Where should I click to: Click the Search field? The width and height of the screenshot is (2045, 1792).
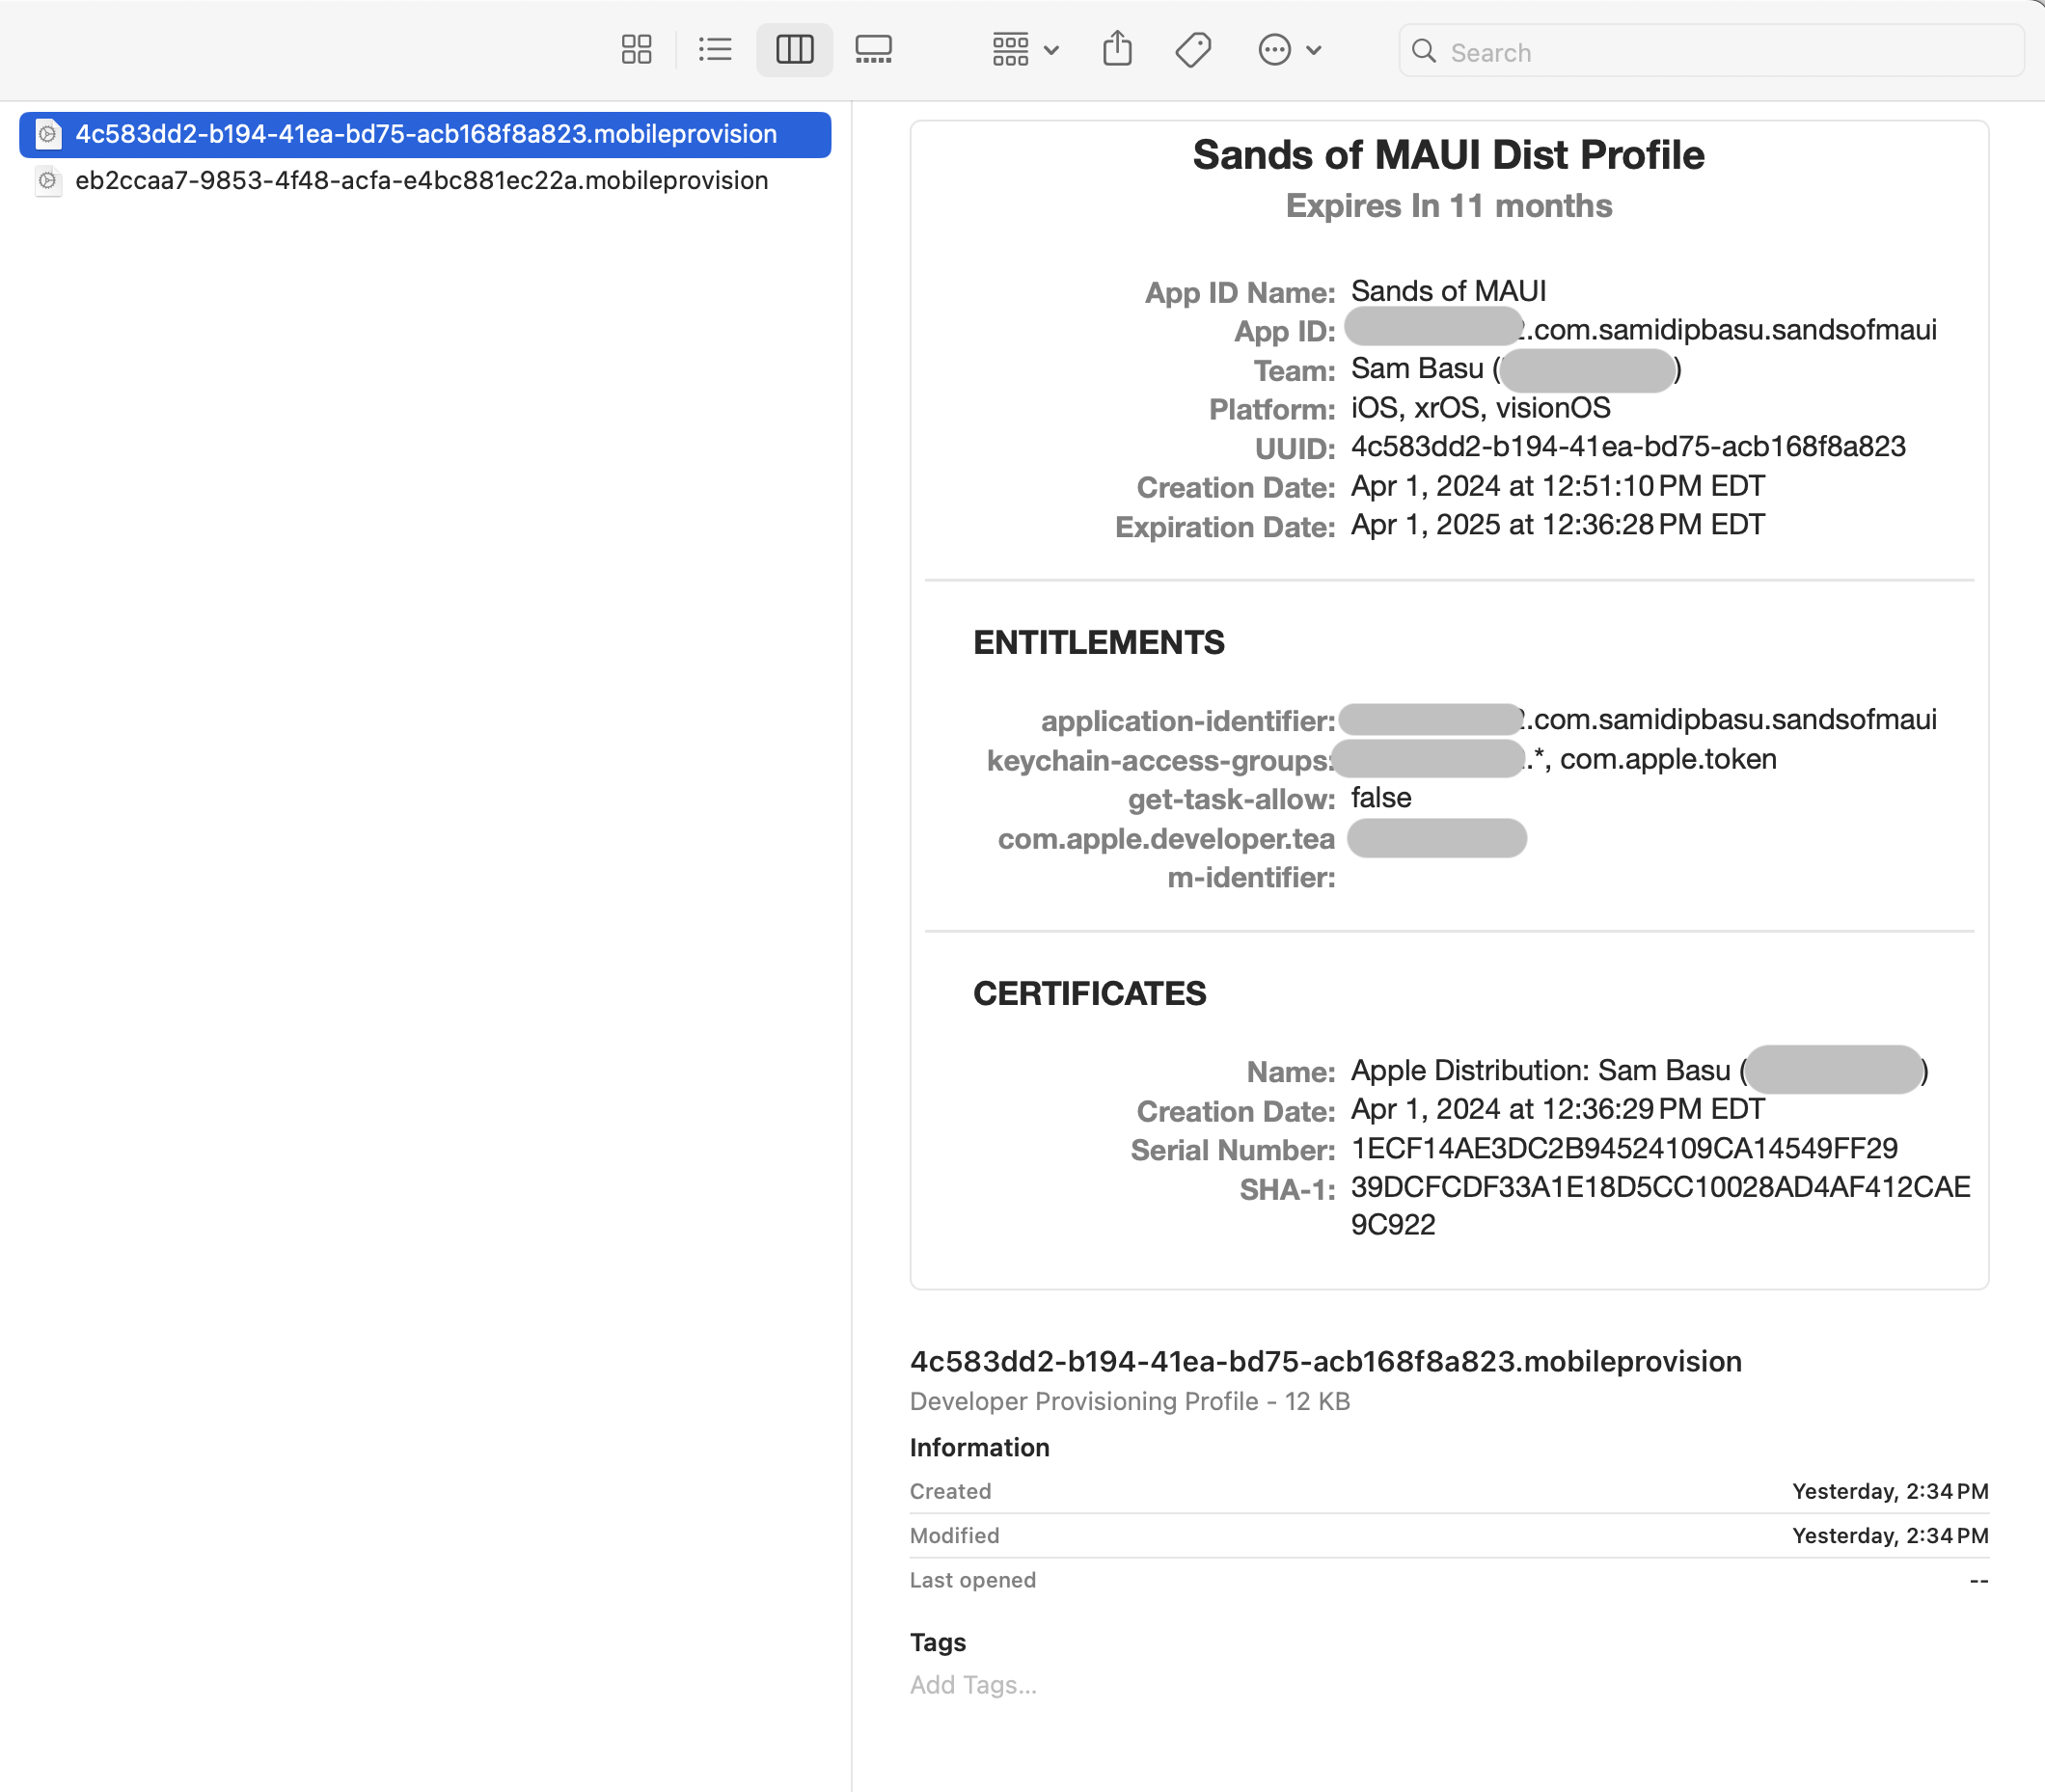(1711, 51)
